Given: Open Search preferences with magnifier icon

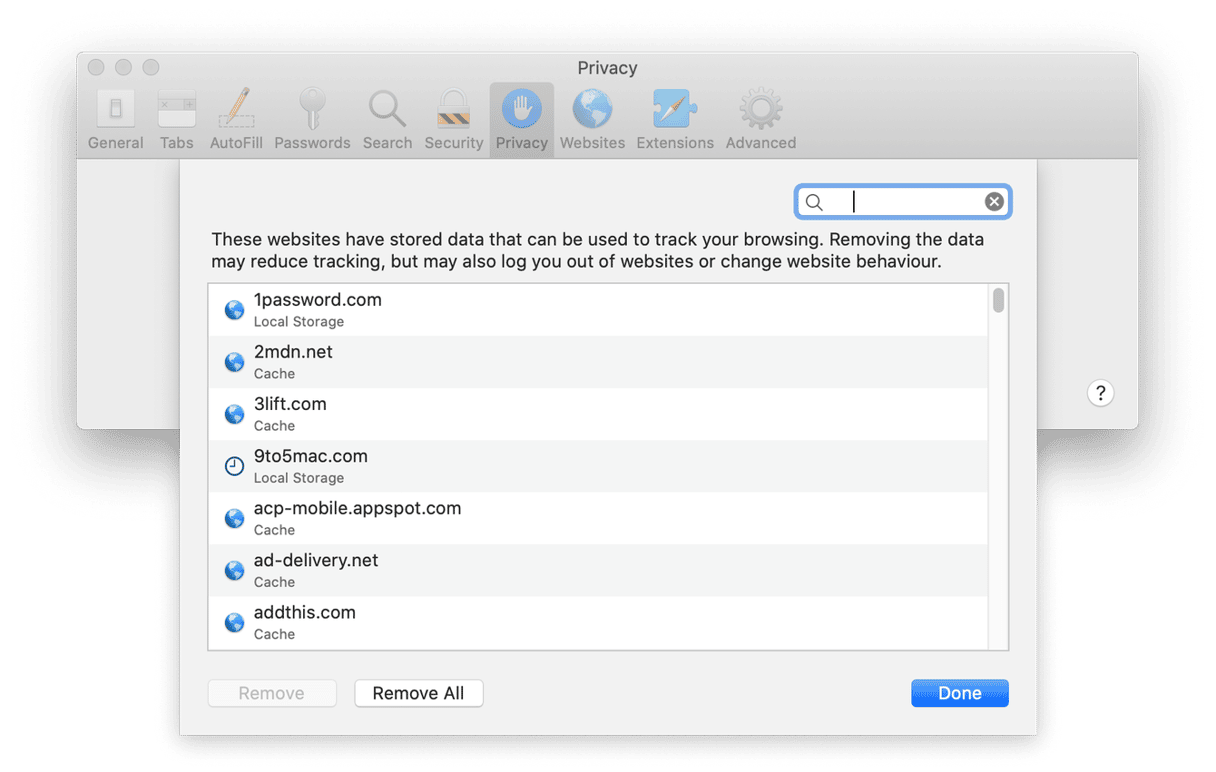Looking at the screenshot, I should coord(387,119).
